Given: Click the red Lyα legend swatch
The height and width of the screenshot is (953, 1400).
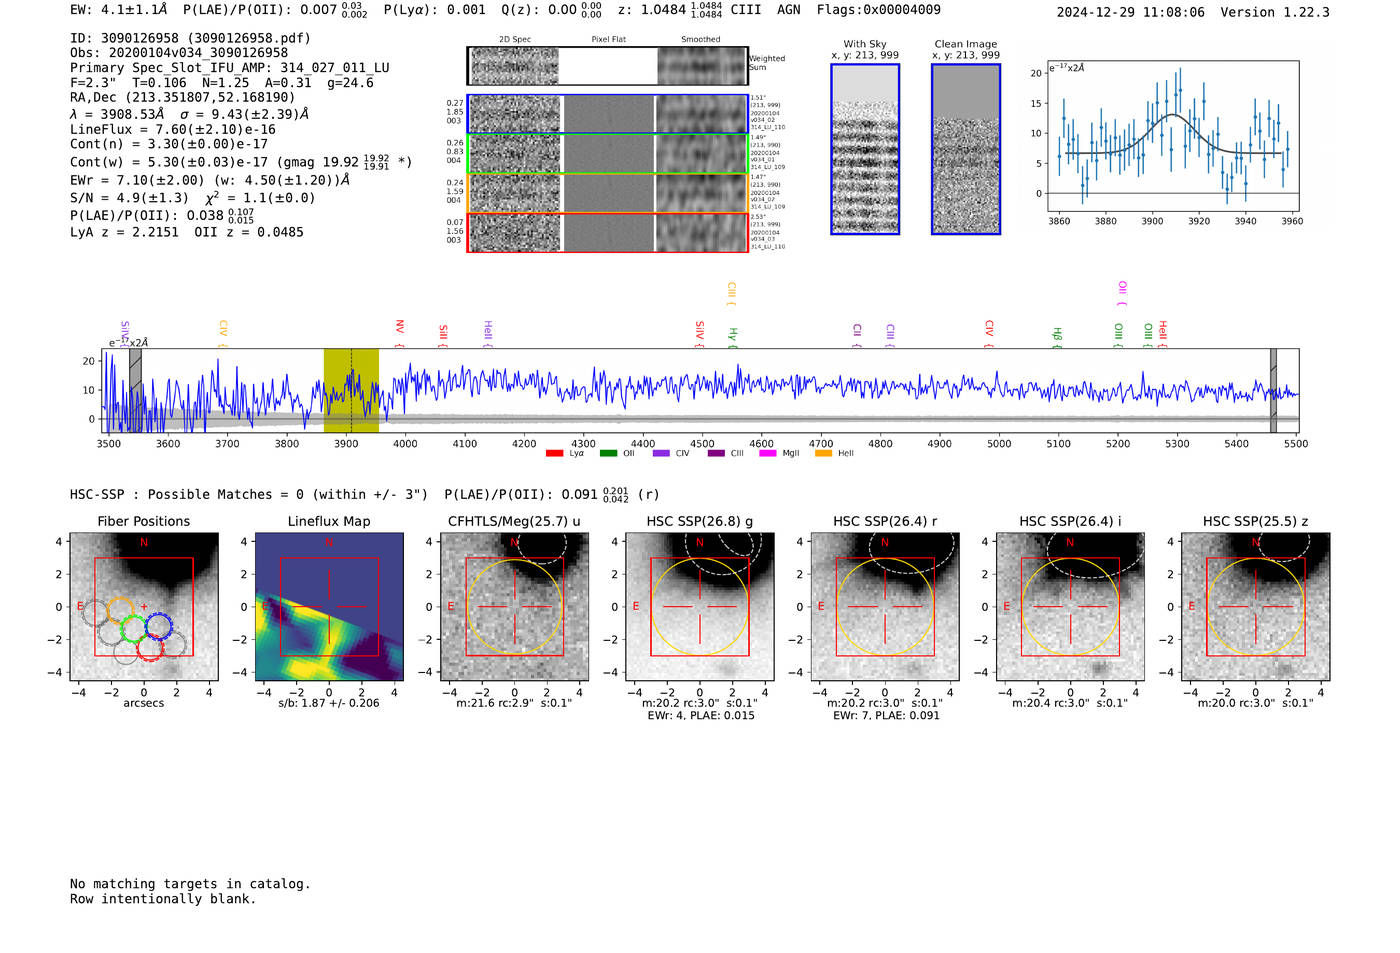Looking at the screenshot, I should (x=554, y=453).
